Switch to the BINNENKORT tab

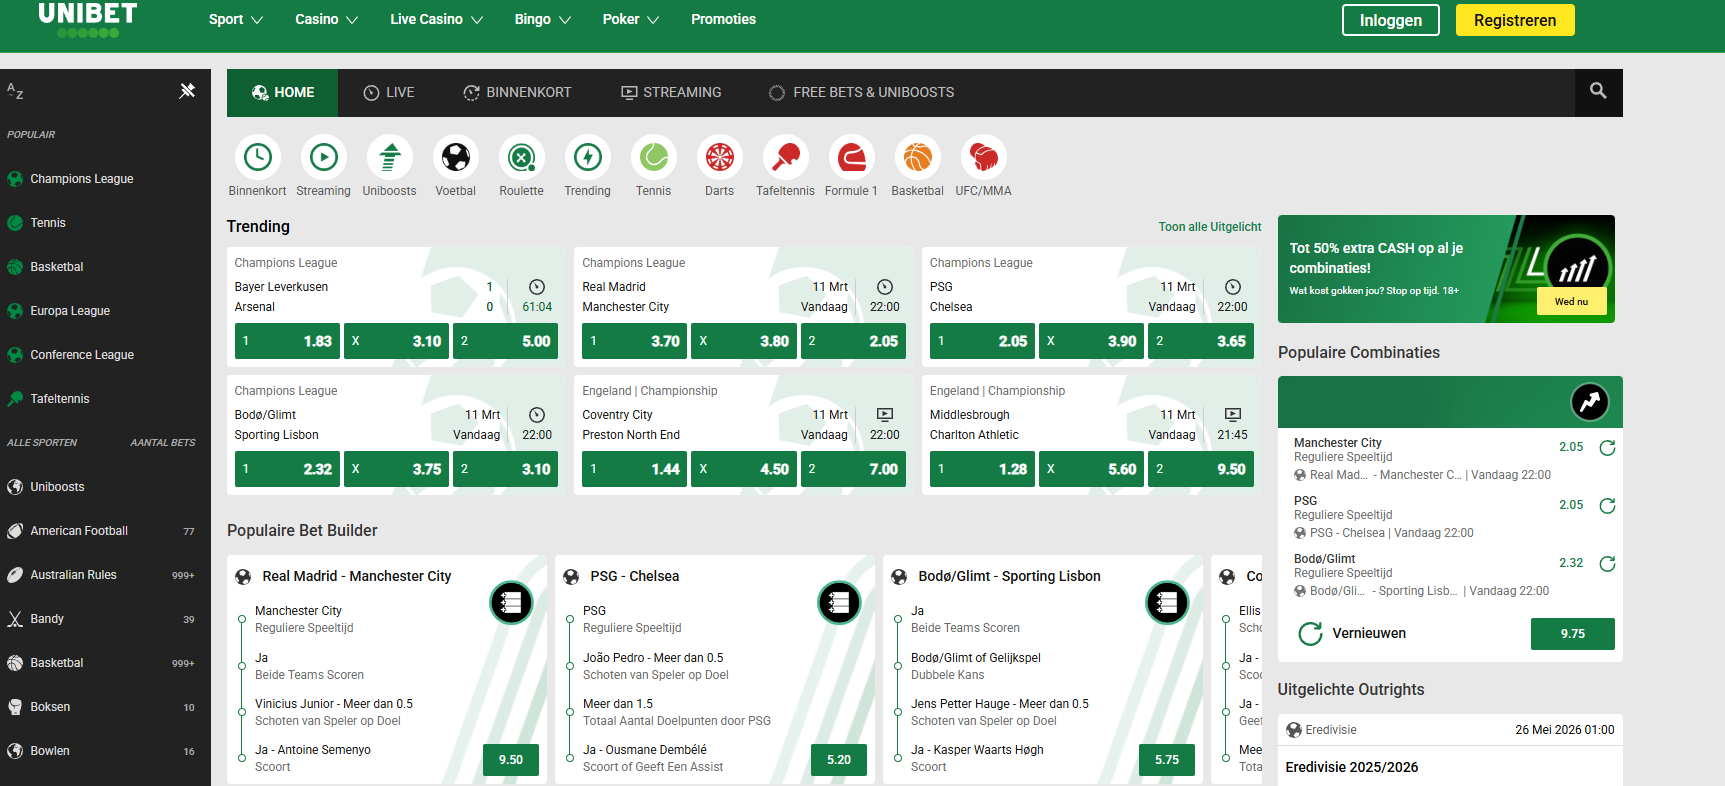[517, 92]
